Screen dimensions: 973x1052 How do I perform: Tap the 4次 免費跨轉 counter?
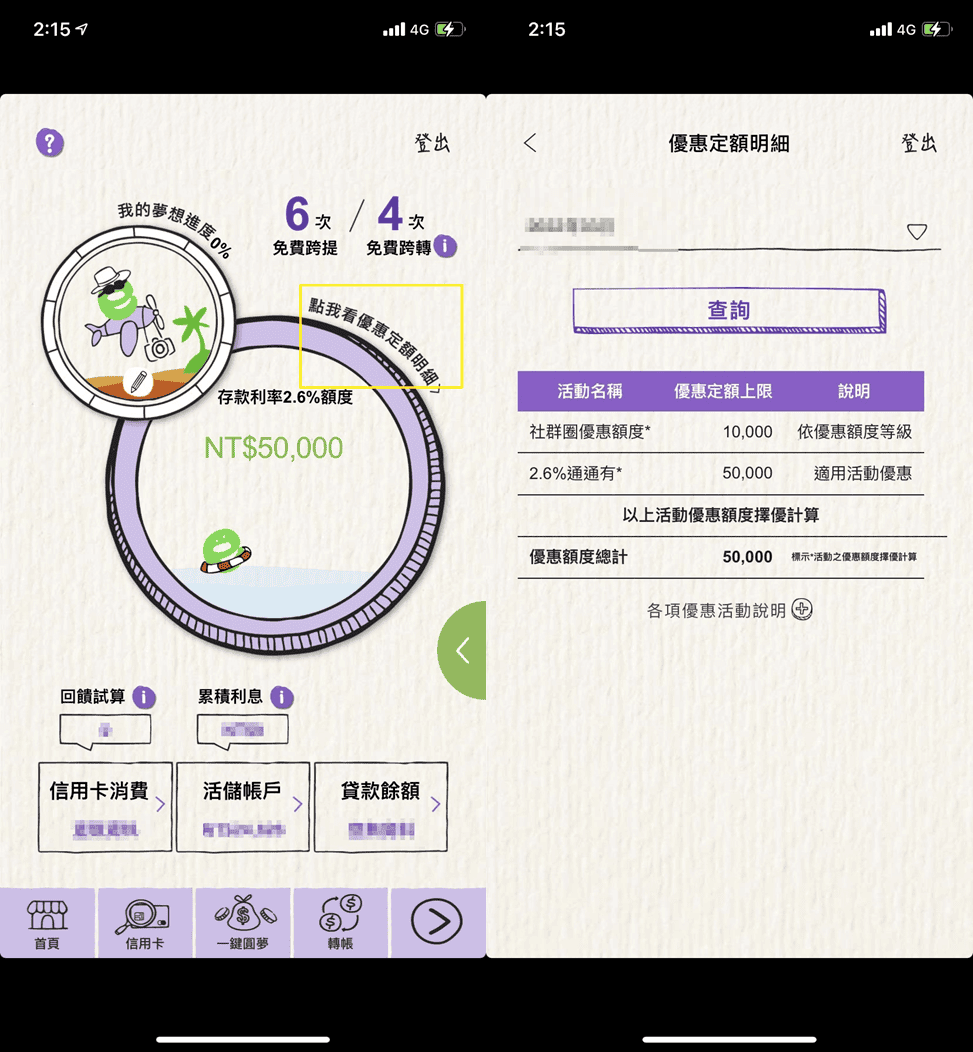(400, 225)
